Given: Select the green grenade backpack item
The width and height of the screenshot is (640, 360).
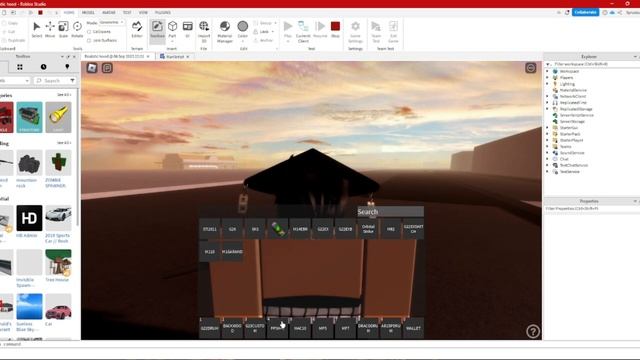Looking at the screenshot, I should pos(278,229).
